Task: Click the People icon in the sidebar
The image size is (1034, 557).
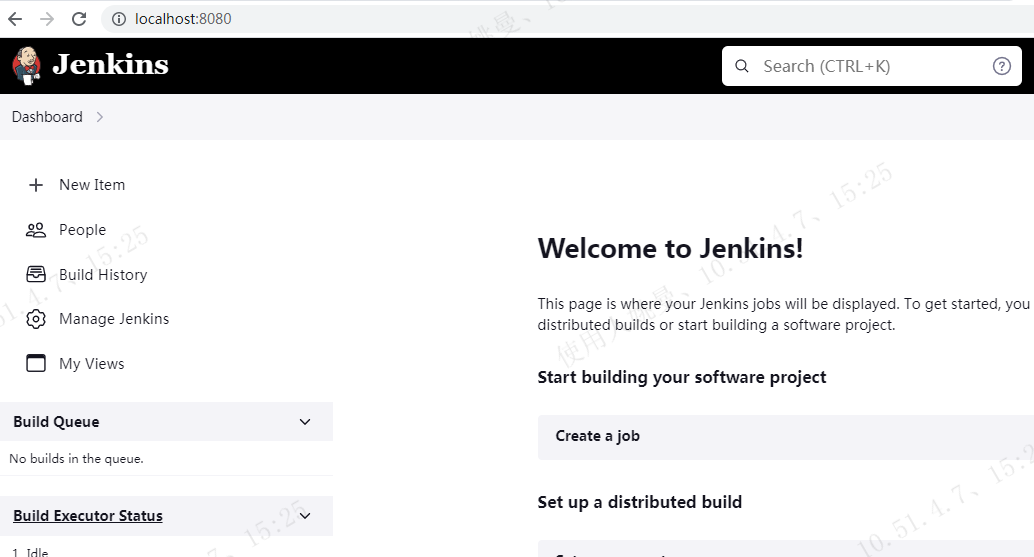Action: pos(36,230)
